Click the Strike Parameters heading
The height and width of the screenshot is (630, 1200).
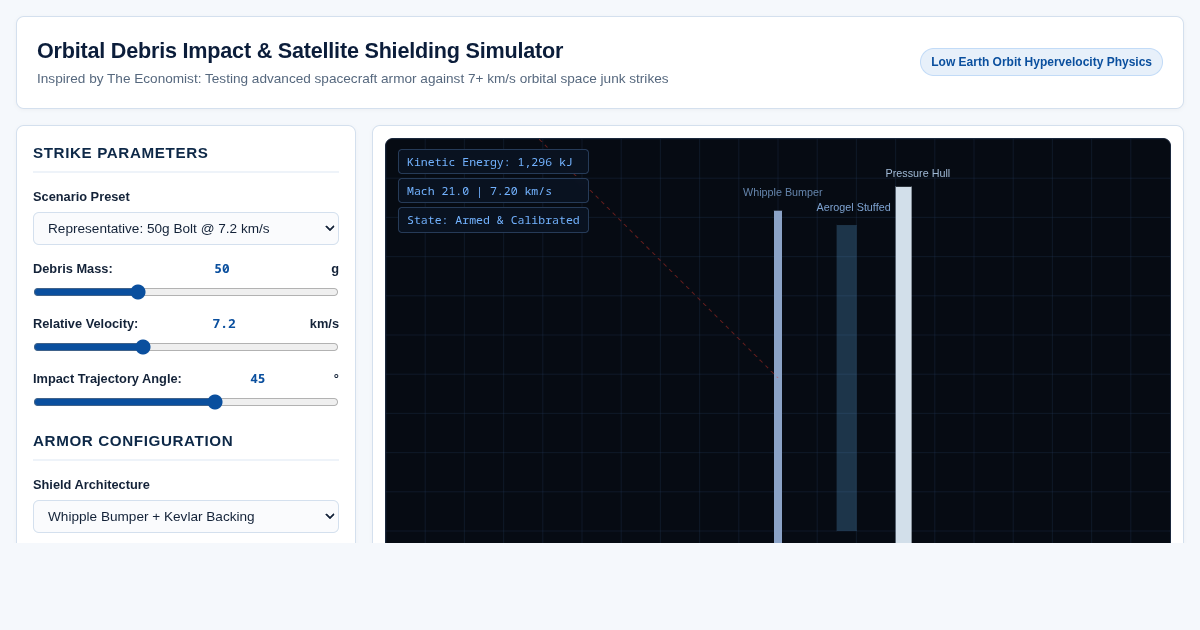pyautogui.click(x=121, y=153)
